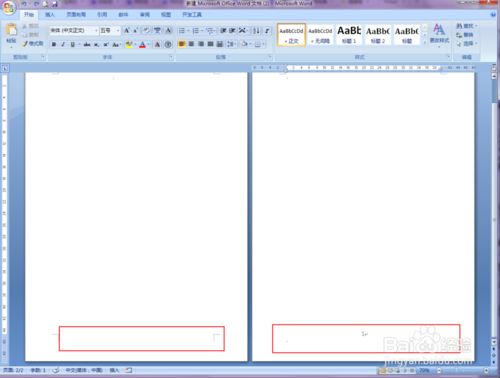Toggle Align Right
Screen dimensions: 500x378
tap(201, 44)
